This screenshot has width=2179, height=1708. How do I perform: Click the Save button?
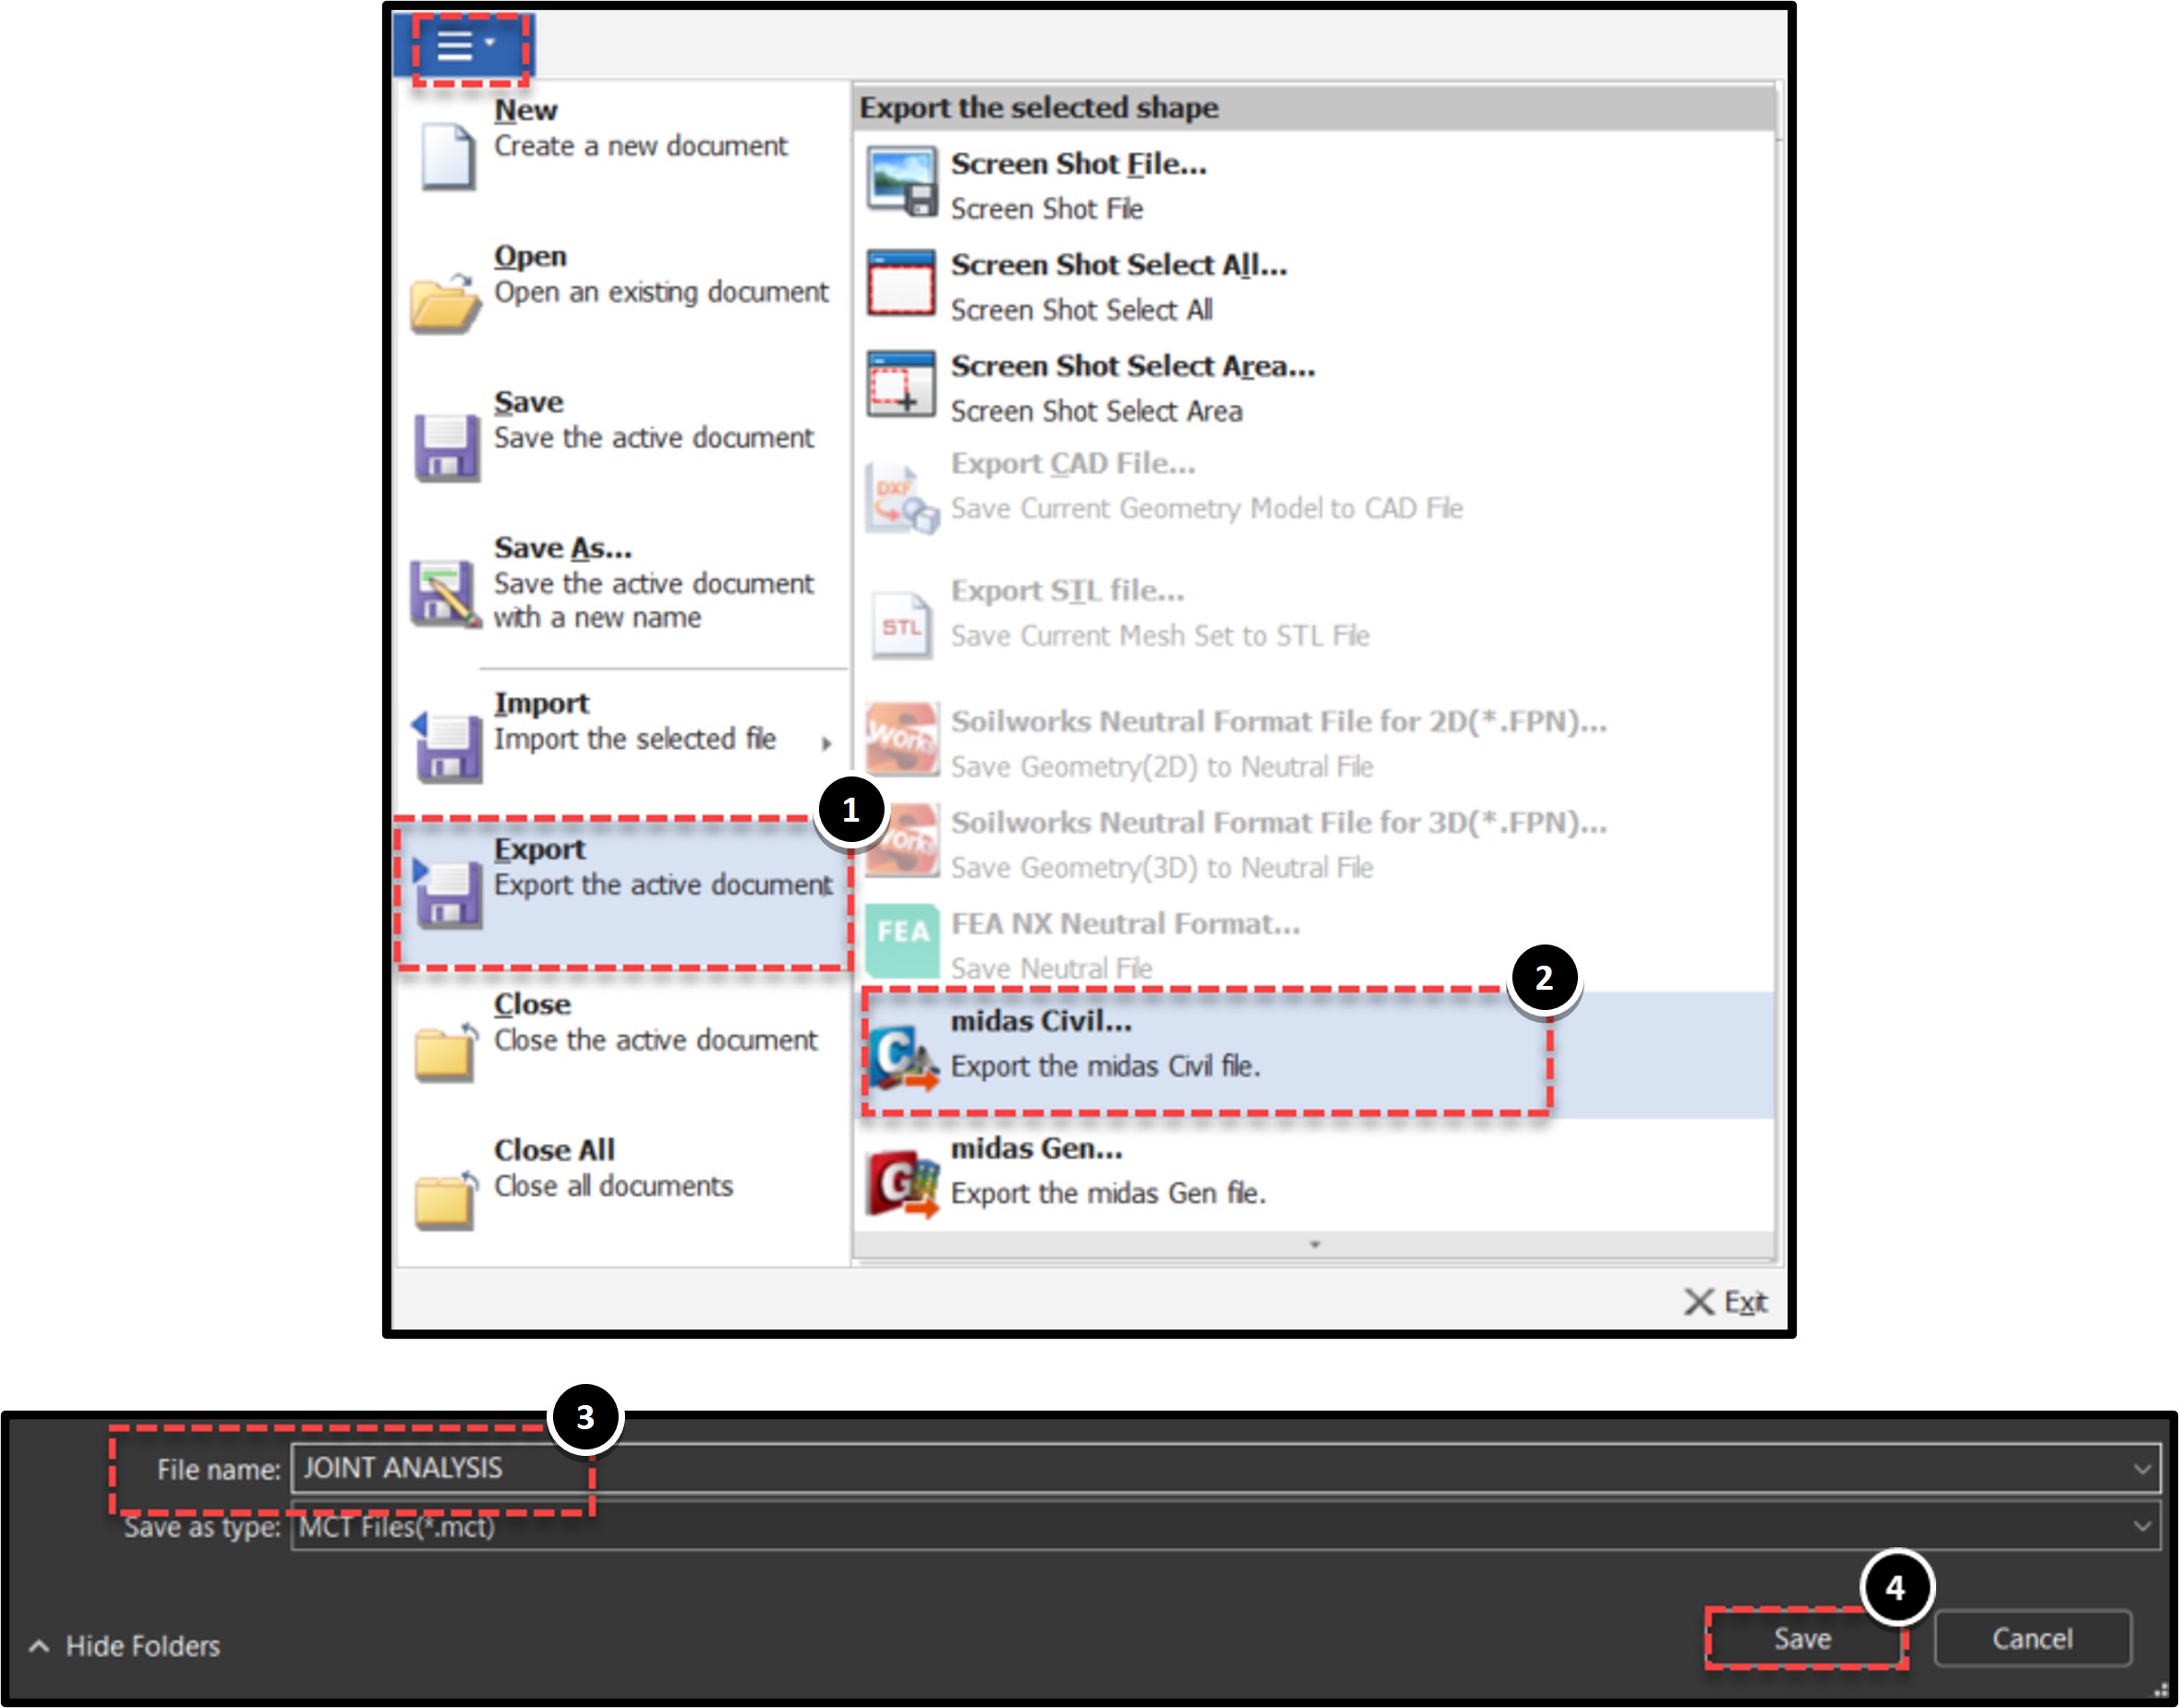coord(1803,1638)
